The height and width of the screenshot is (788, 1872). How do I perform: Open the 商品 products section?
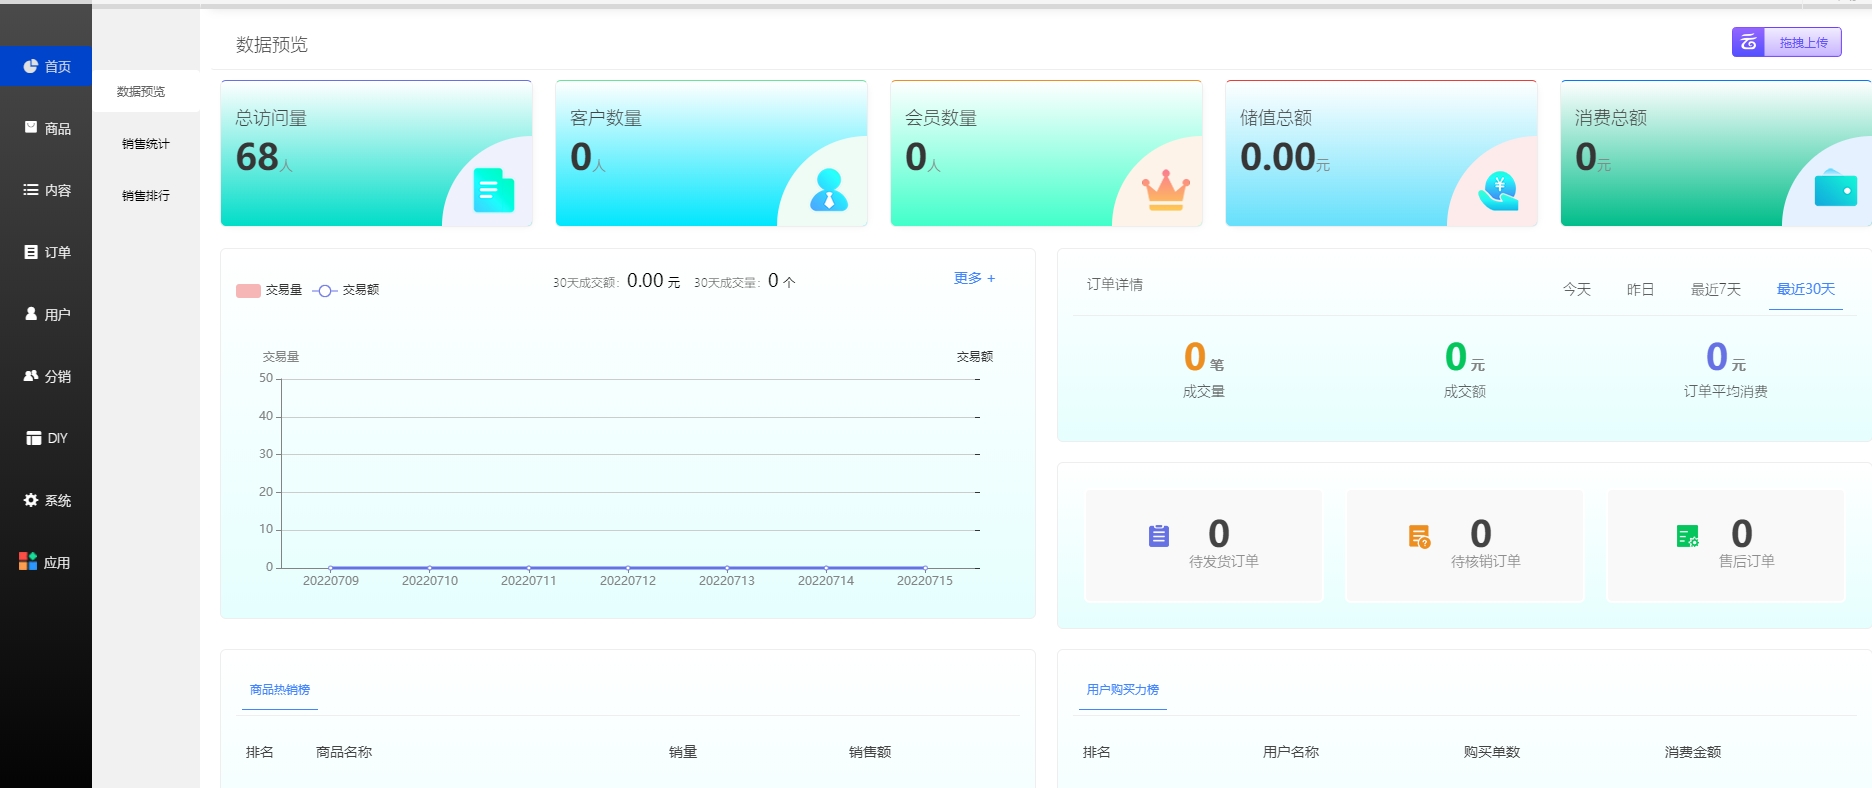click(46, 128)
